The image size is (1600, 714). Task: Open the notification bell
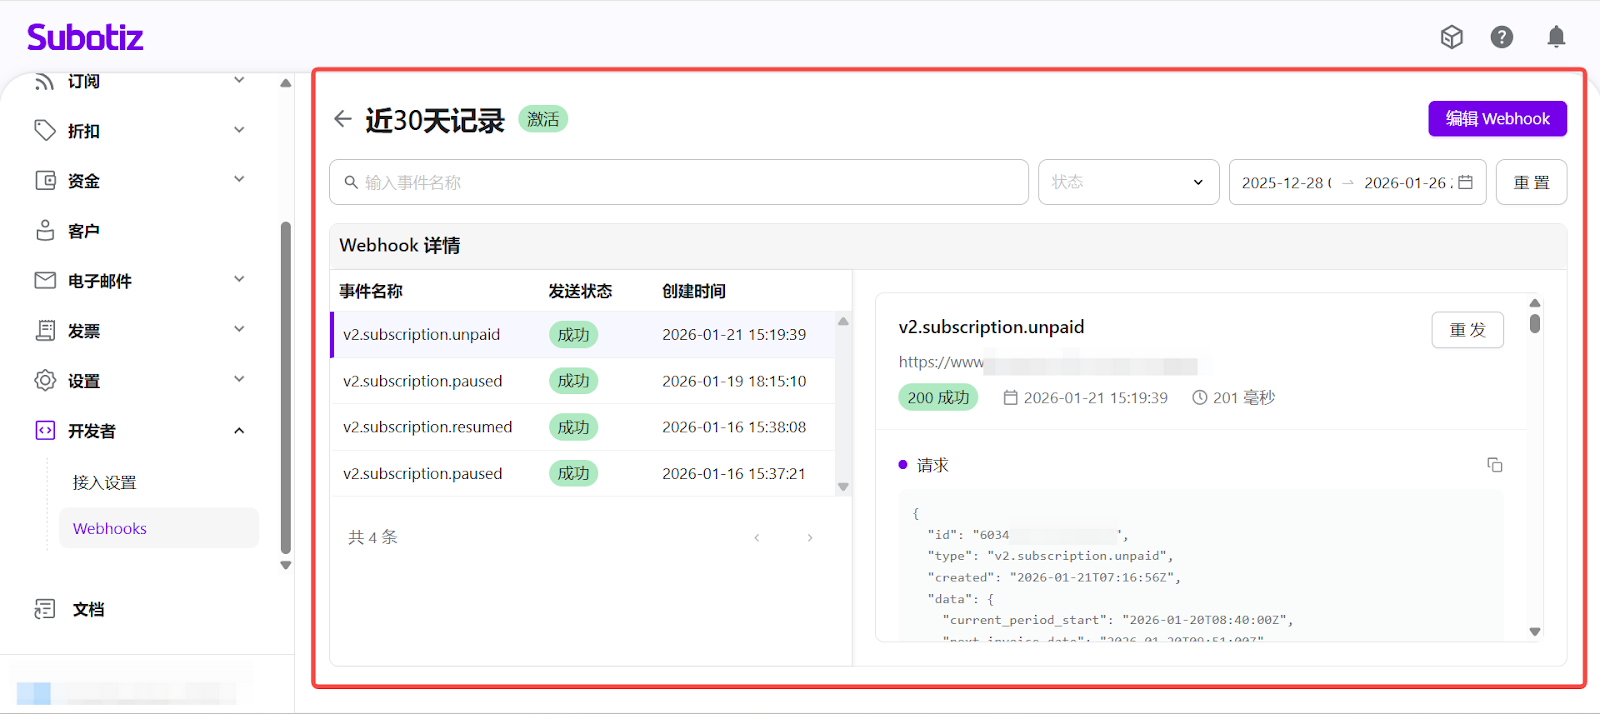click(1556, 37)
